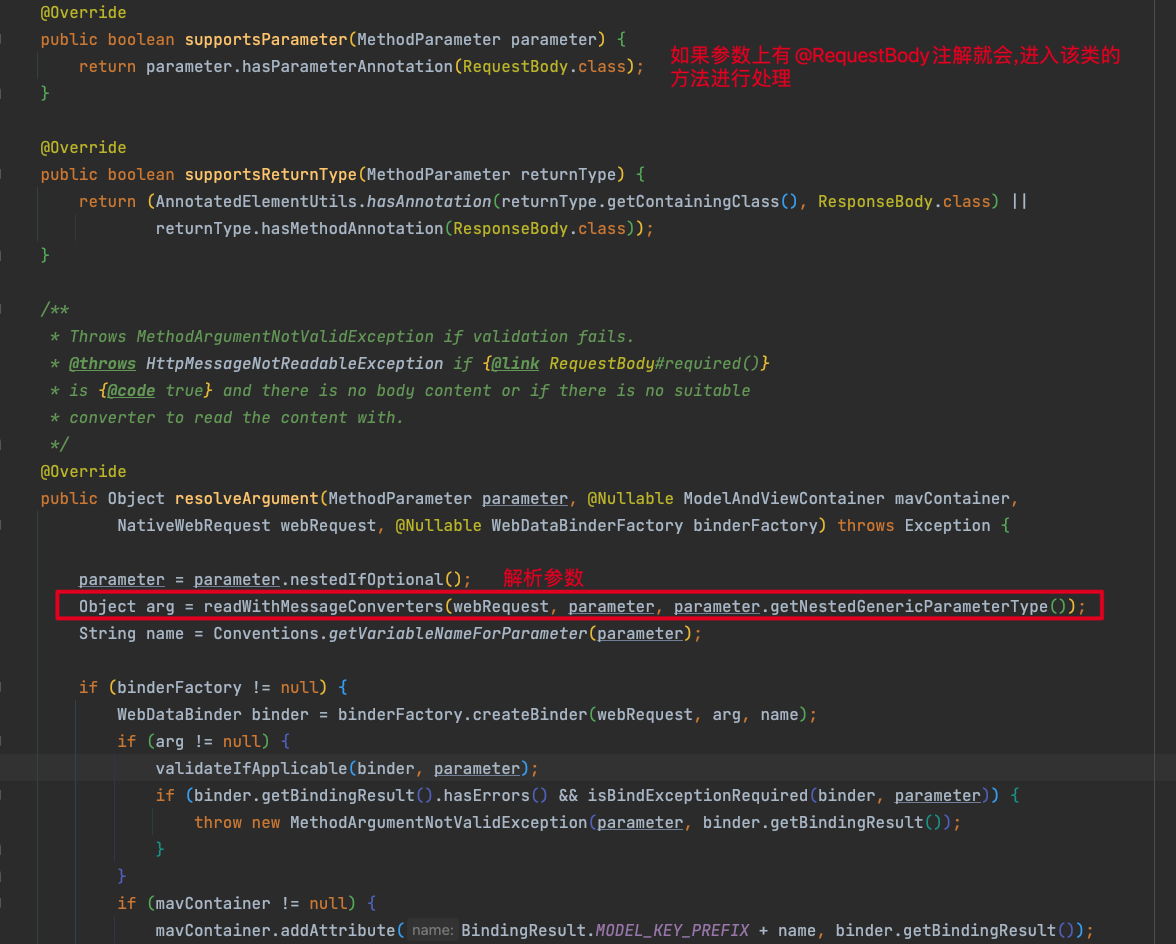This screenshot has width=1176, height=944.
Task: Click the 'binderFactory != null' condition
Action: (218, 688)
